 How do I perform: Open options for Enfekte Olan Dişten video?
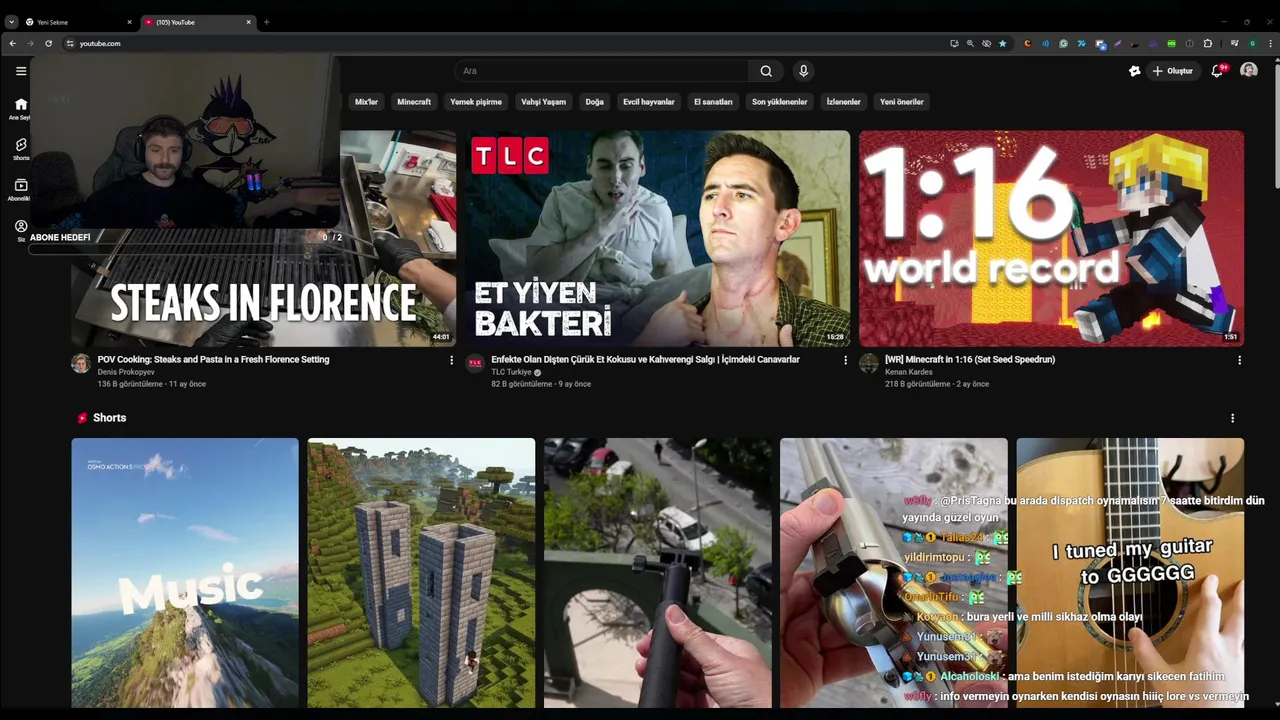pos(845,360)
